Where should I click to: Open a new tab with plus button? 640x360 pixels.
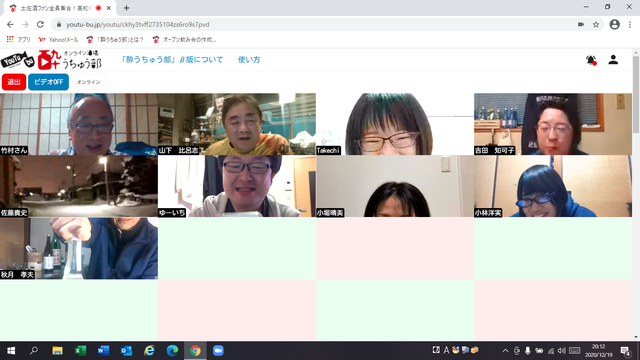click(x=126, y=8)
